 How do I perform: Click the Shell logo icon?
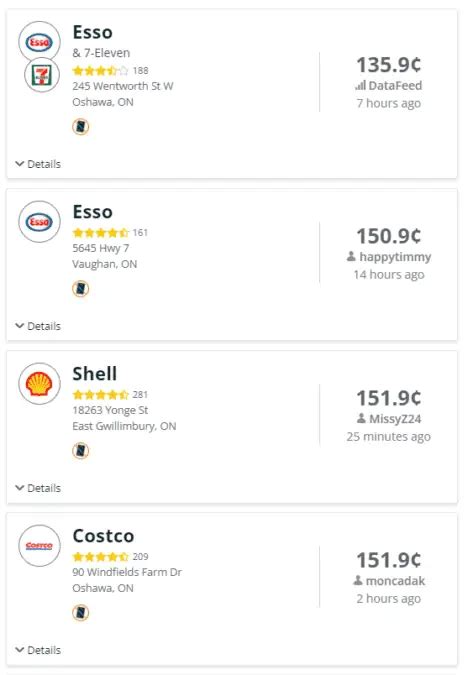tap(39, 384)
